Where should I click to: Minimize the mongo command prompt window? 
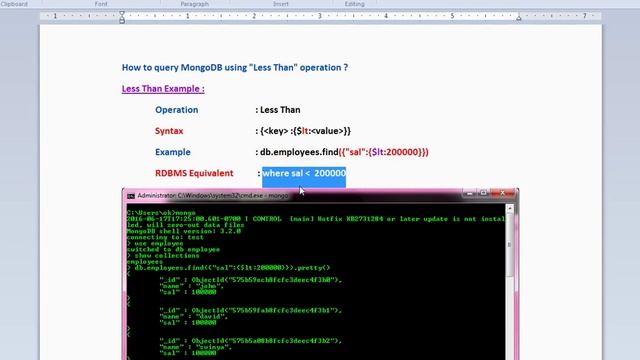tap(469, 193)
